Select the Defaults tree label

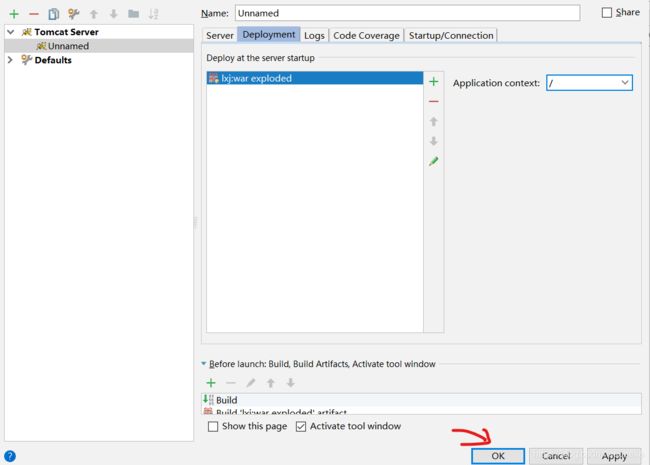click(x=53, y=60)
